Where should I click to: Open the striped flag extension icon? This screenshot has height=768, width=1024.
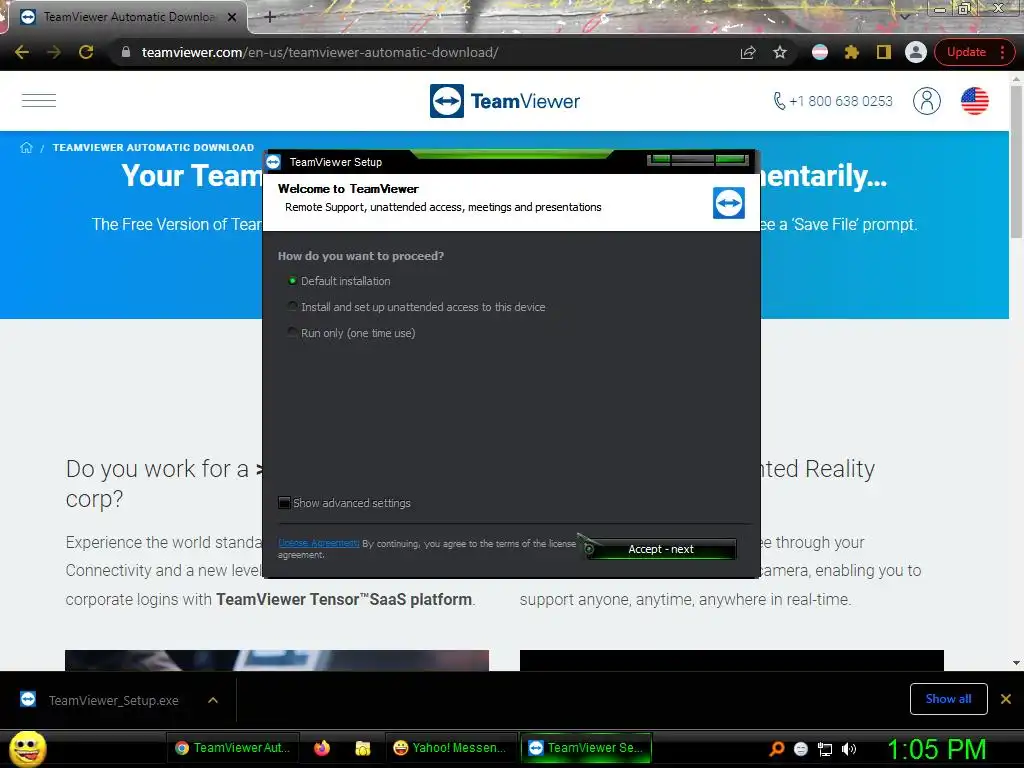point(820,52)
